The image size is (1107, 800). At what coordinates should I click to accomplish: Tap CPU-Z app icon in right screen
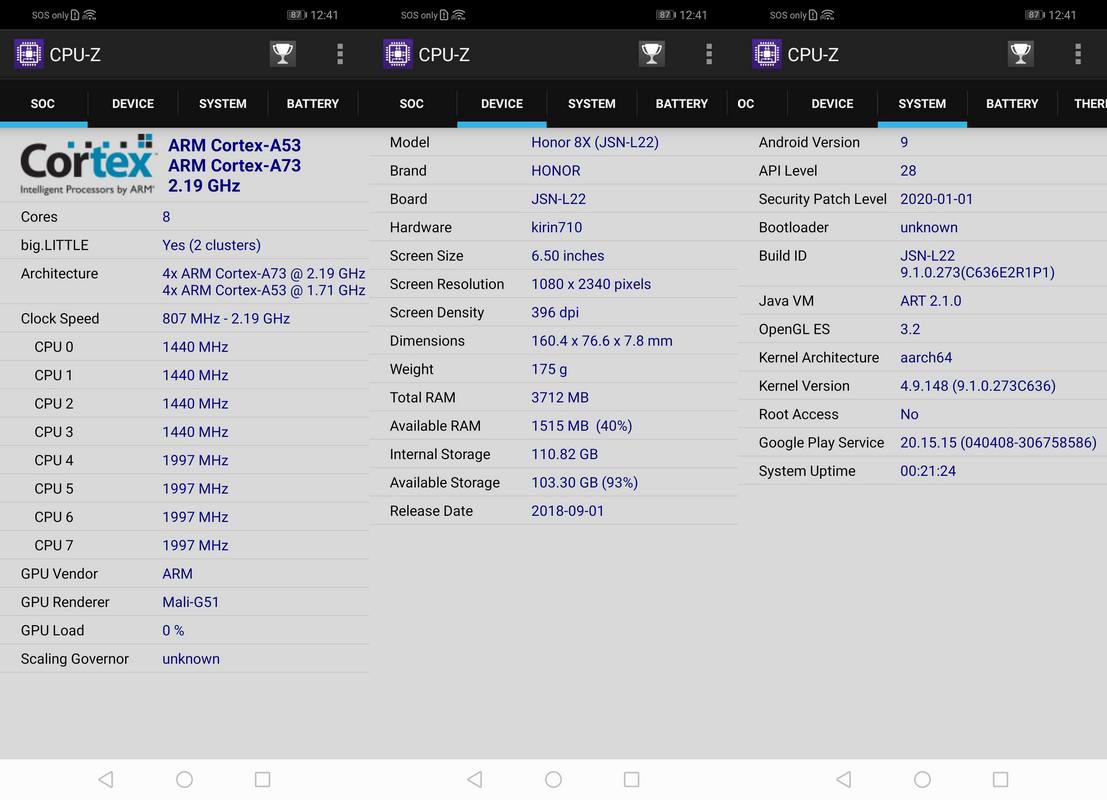click(767, 54)
